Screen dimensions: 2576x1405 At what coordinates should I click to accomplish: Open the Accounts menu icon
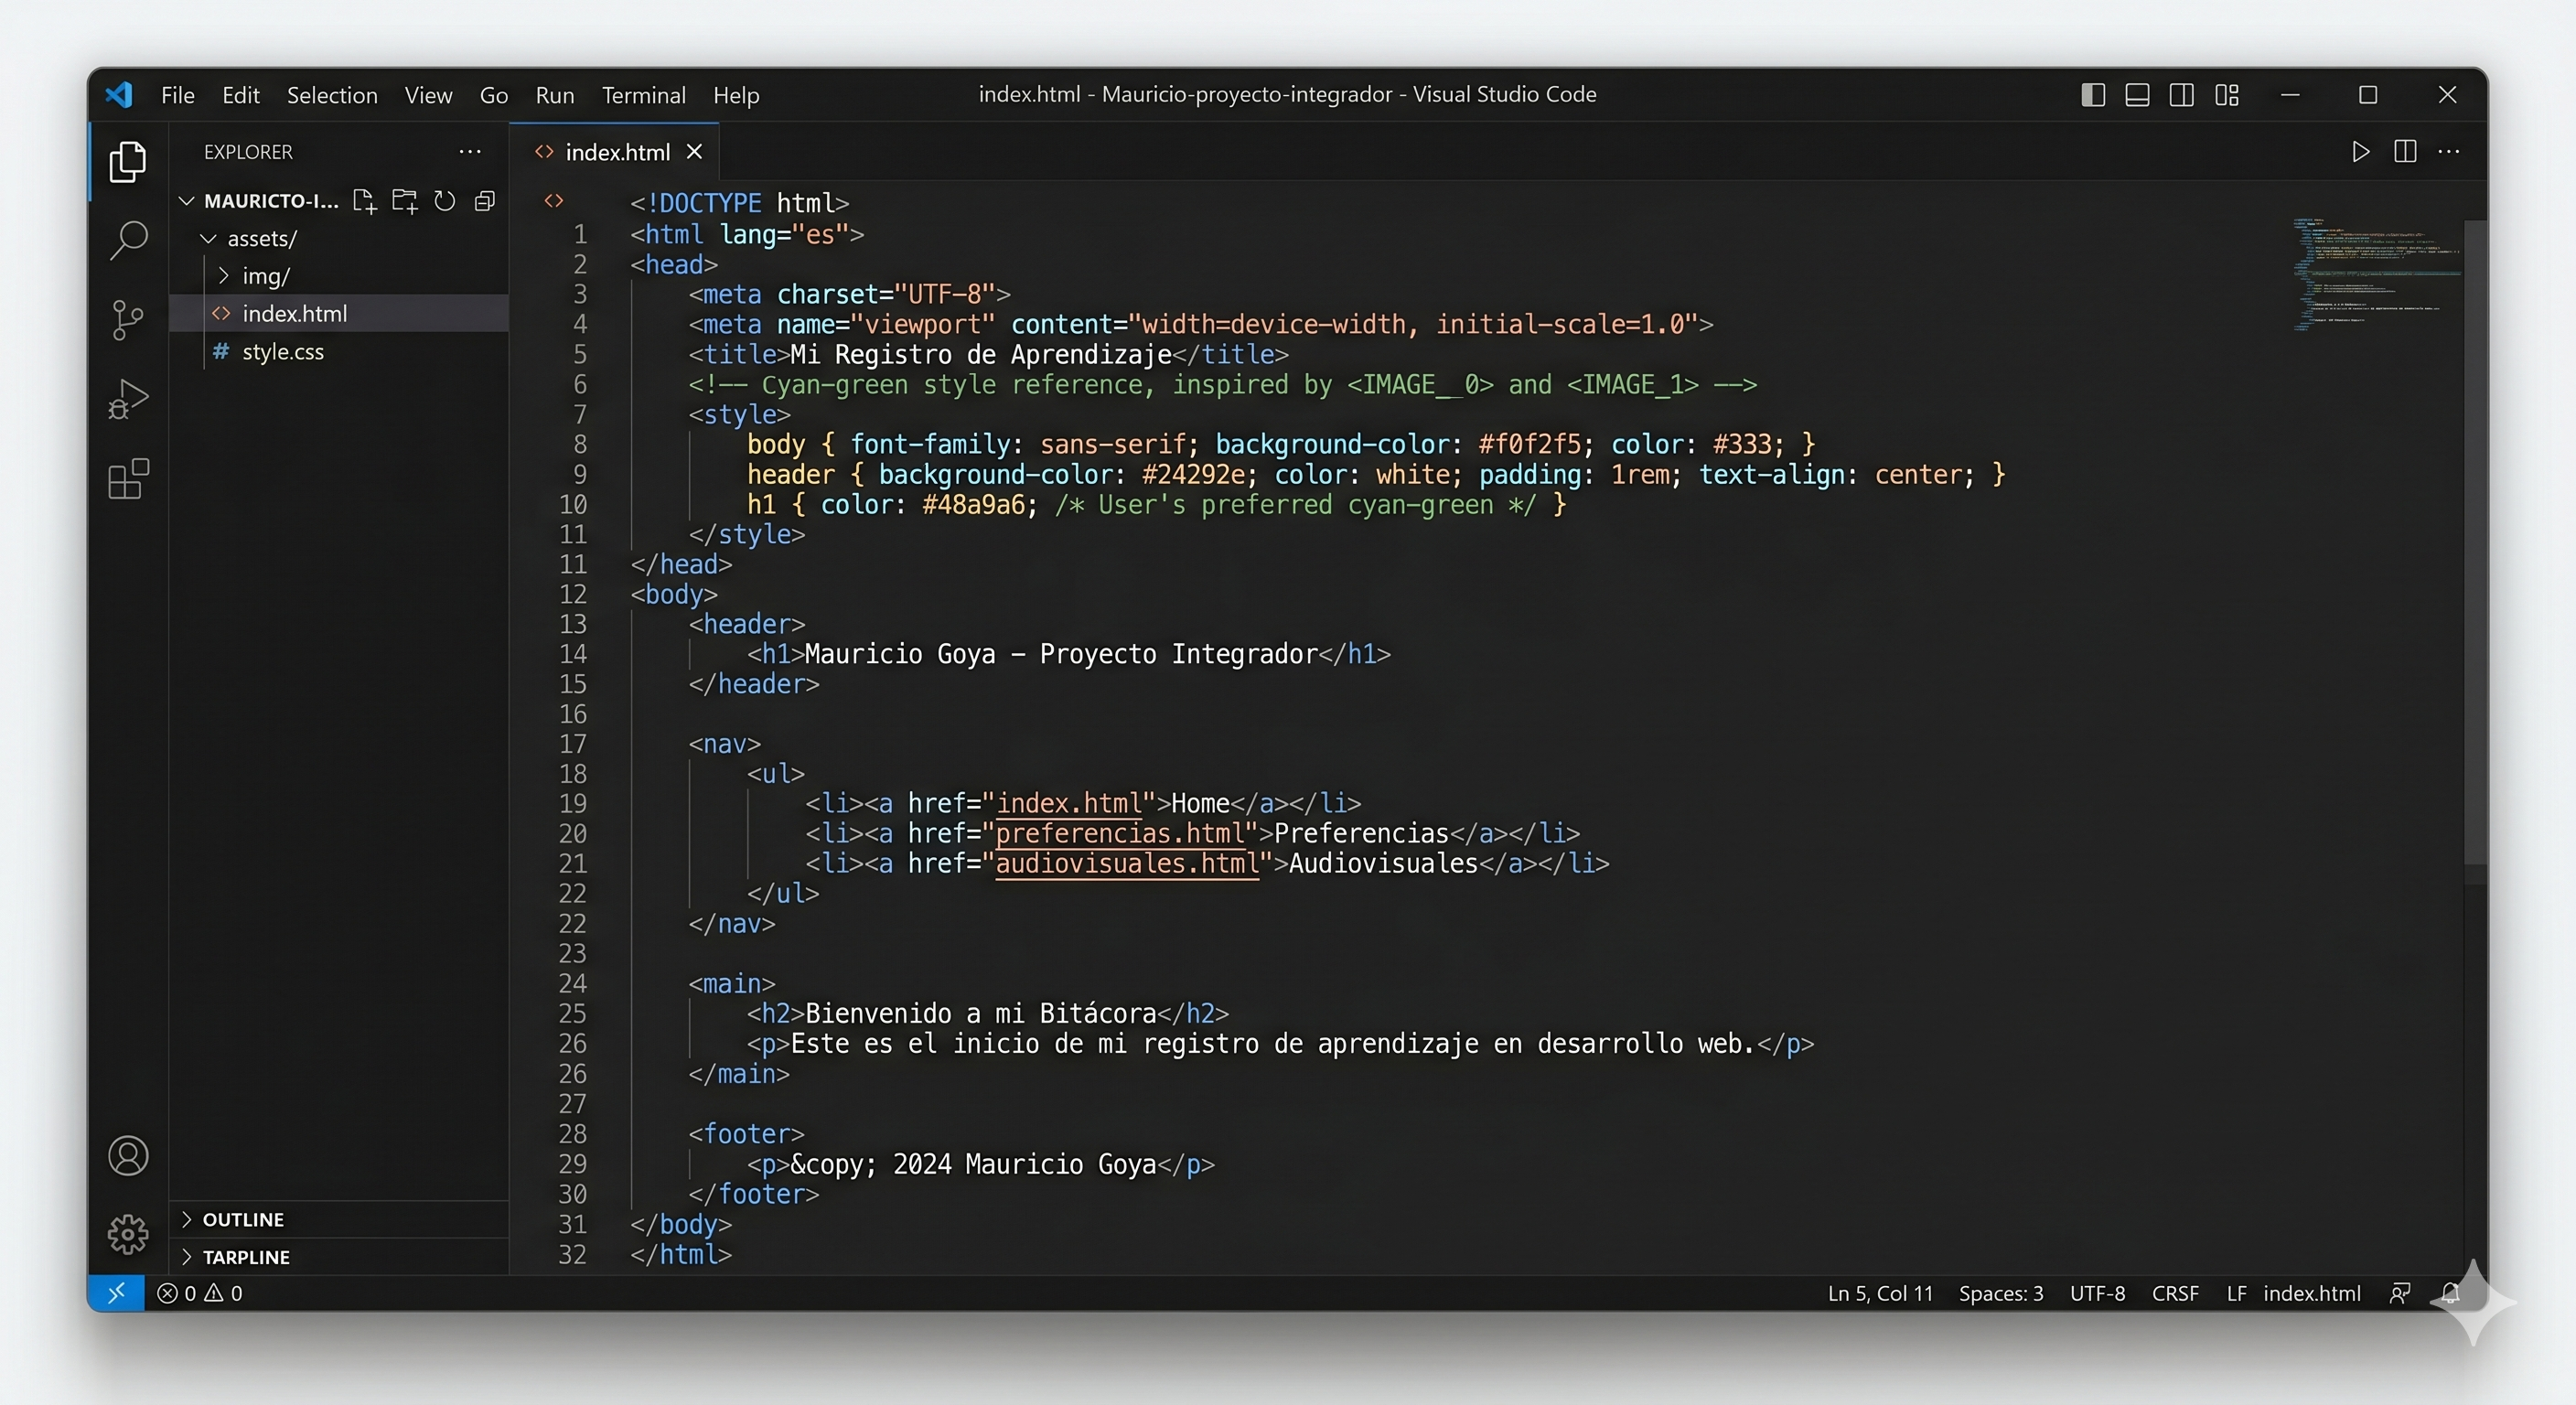128,1156
